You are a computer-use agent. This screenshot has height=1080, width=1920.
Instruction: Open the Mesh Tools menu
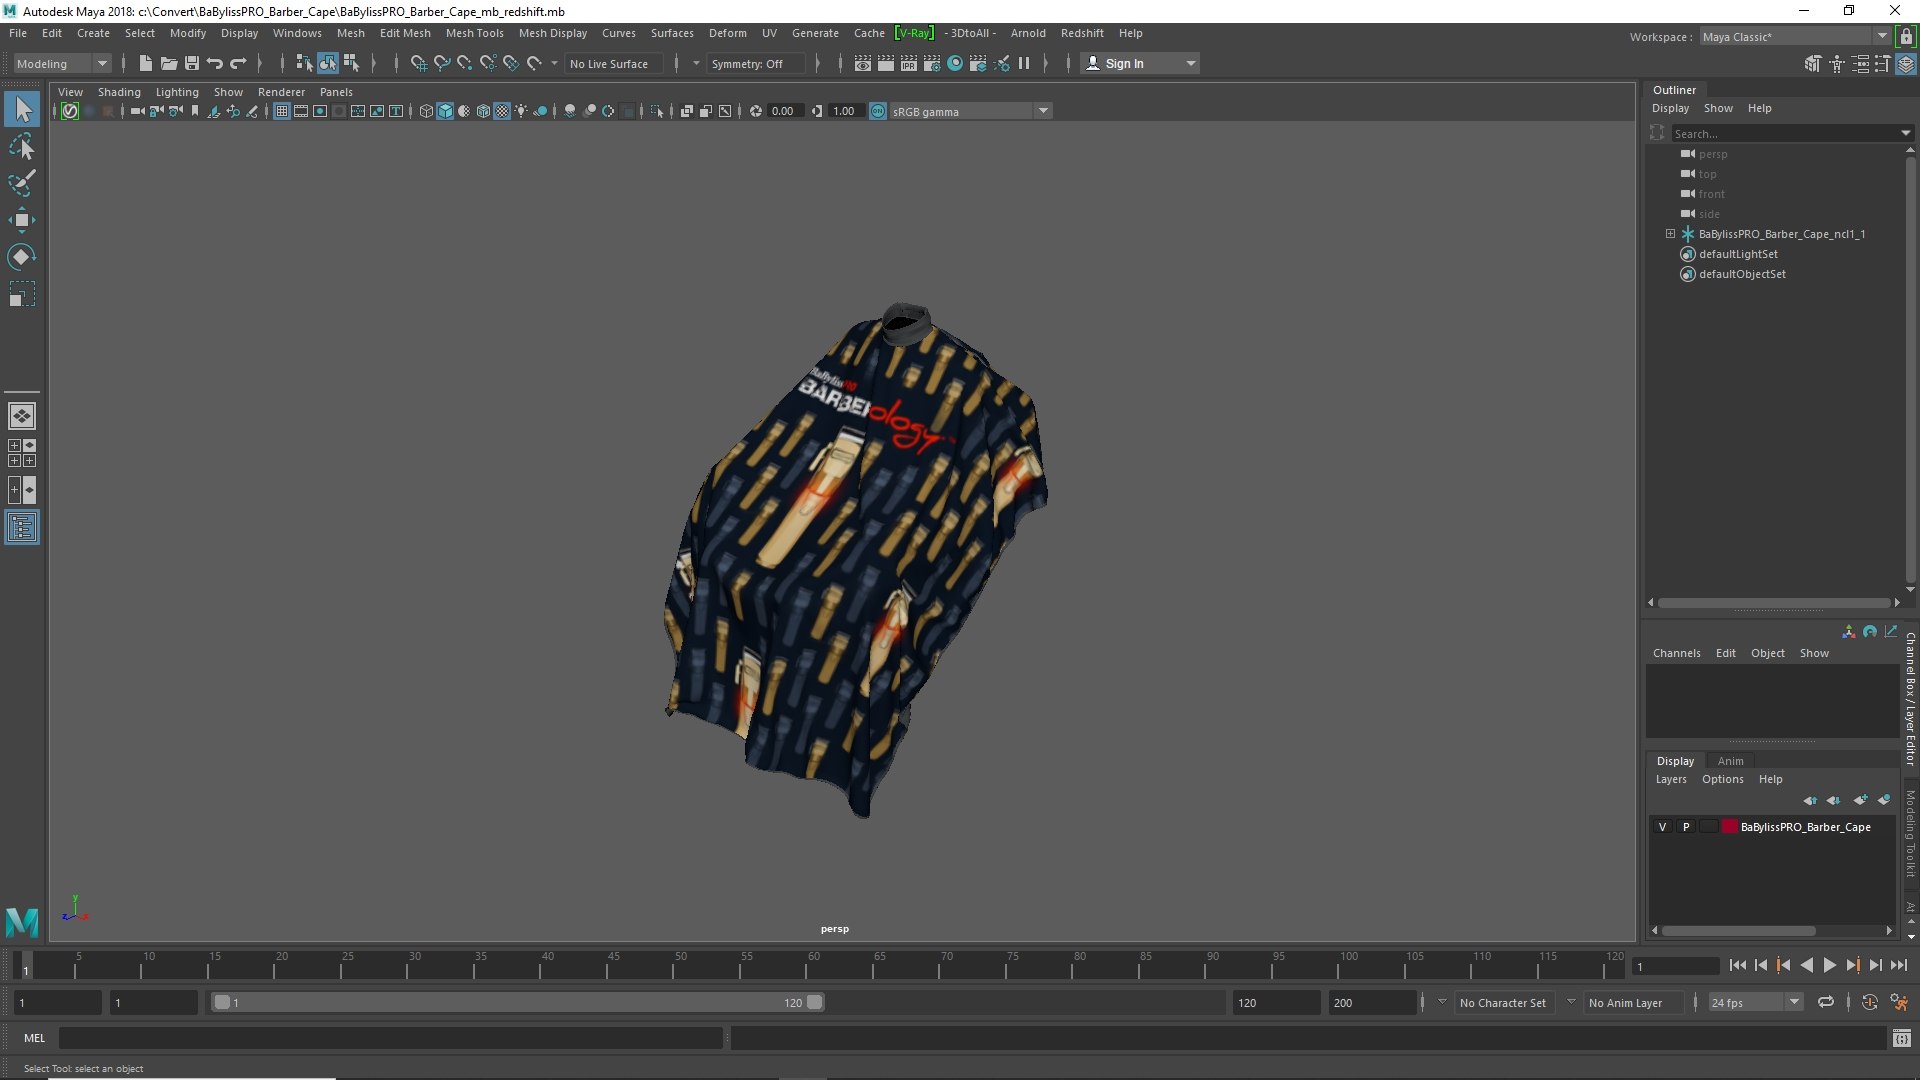474,33
